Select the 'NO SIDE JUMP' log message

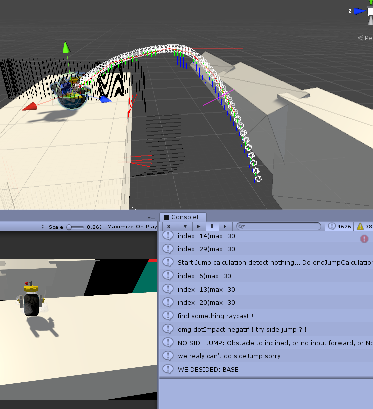(x=266, y=342)
